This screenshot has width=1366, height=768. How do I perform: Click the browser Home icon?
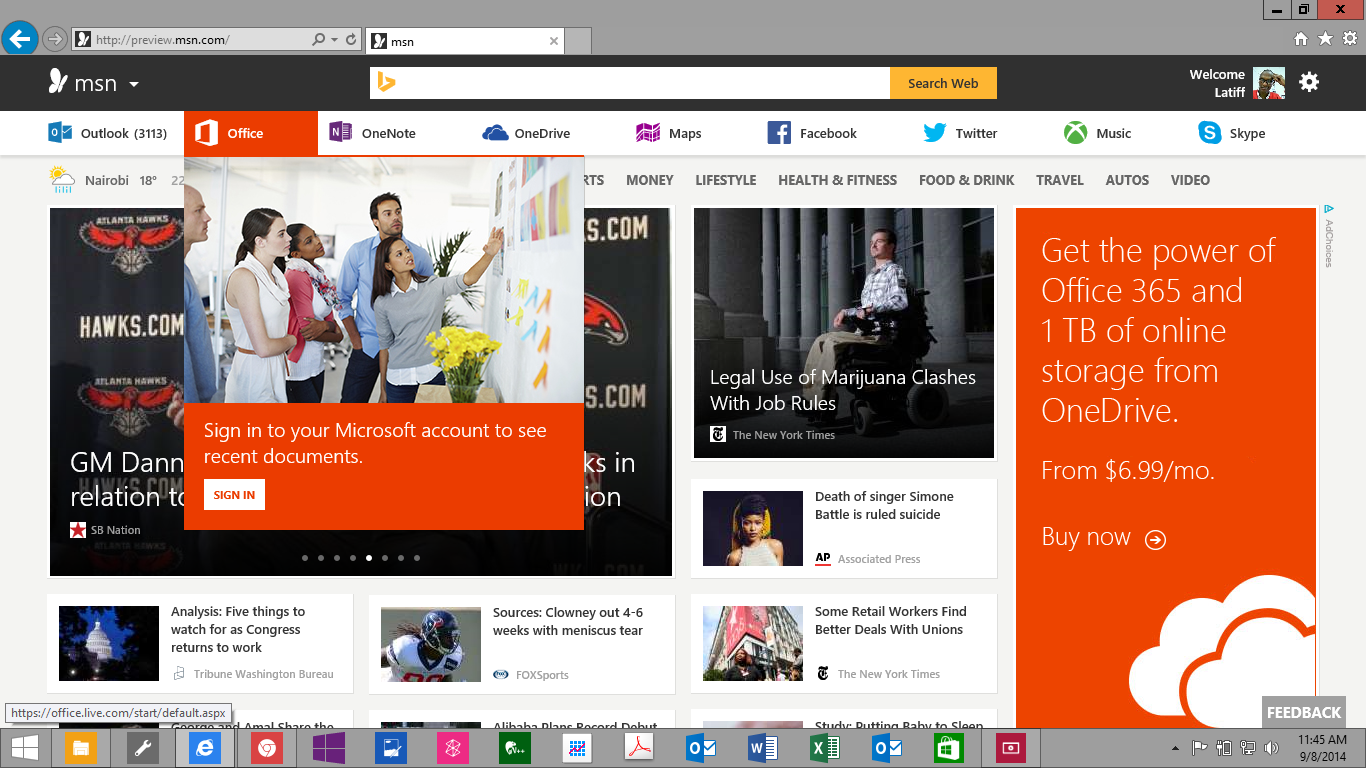[x=1301, y=39]
